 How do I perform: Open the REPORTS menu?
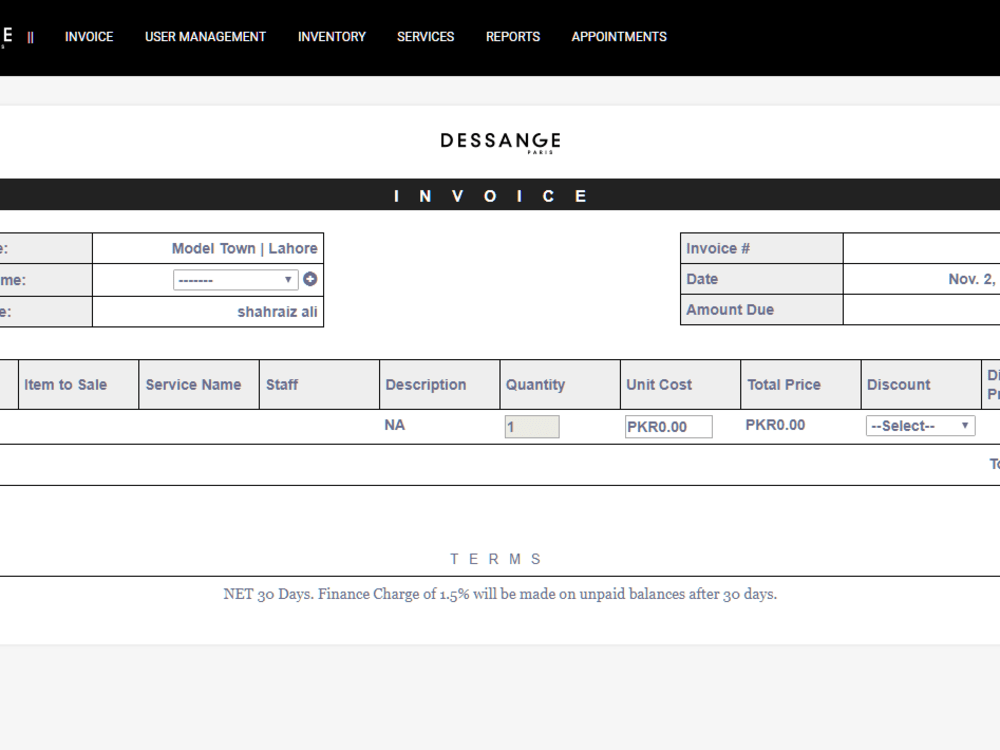tap(513, 37)
